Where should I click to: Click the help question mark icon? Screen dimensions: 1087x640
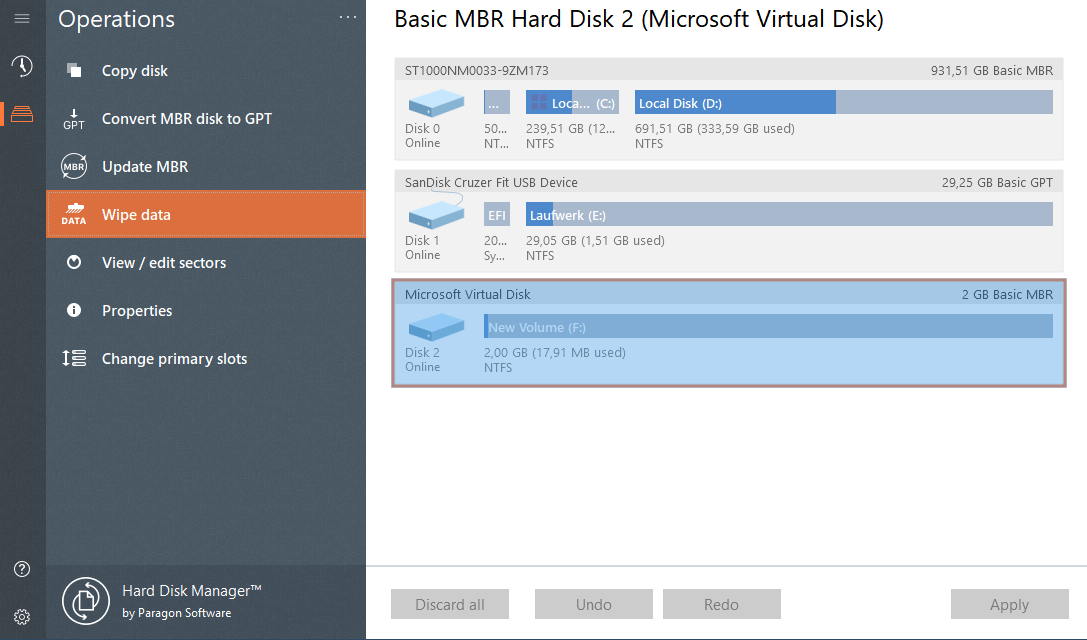[x=22, y=569]
